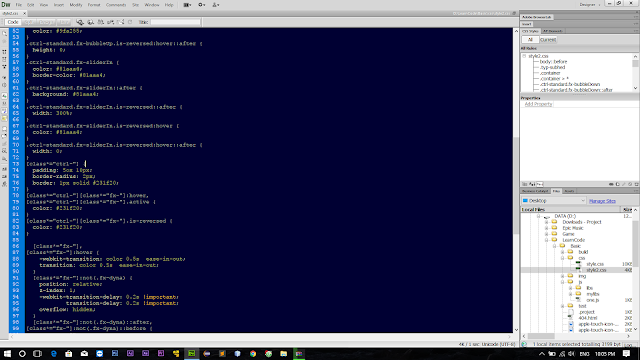This screenshot has height=360, width=640.
Task: Open the Site user icon dropdown
Action: (x=216, y=5)
